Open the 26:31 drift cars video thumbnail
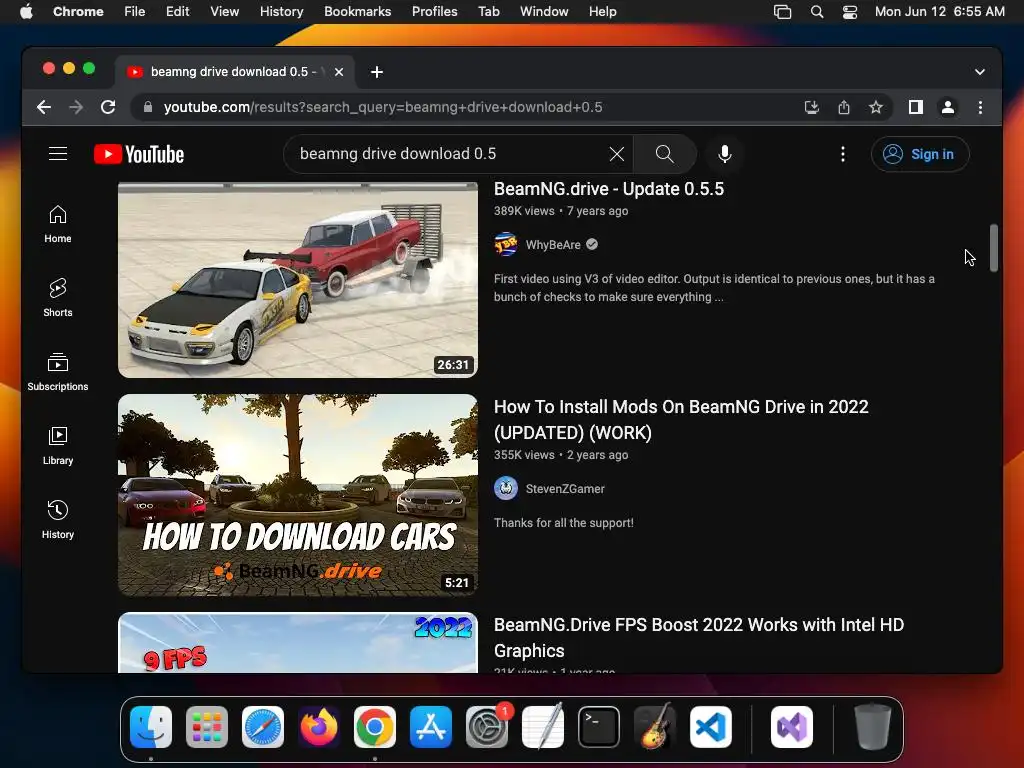Image resolution: width=1024 pixels, height=768 pixels. [298, 280]
